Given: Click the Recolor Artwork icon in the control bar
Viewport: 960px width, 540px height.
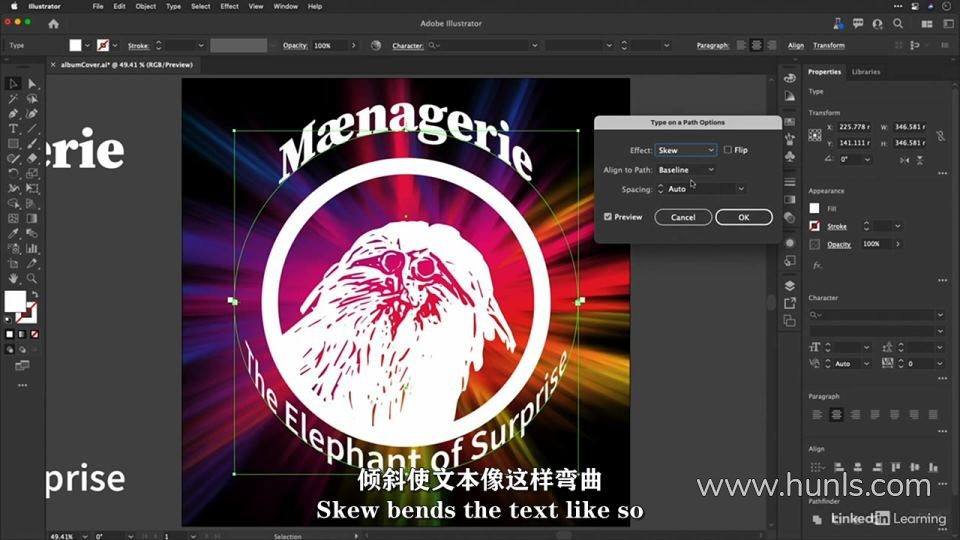Looking at the screenshot, I should pos(376,45).
